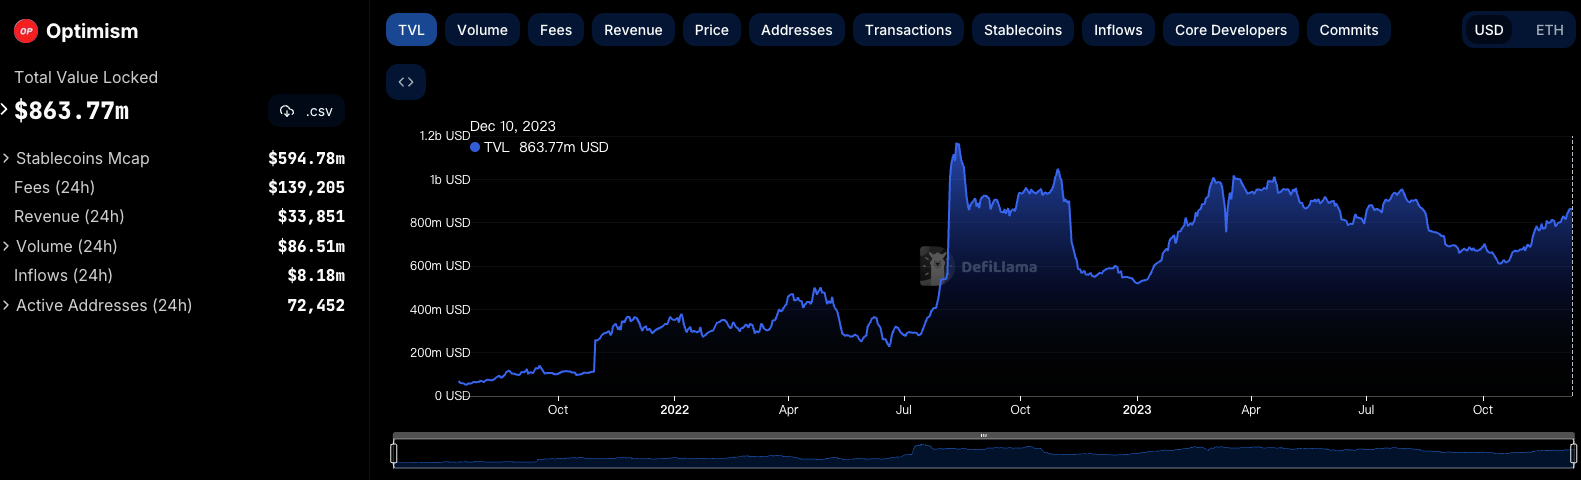
Task: Enable the Commits chart metric
Action: (x=1348, y=30)
